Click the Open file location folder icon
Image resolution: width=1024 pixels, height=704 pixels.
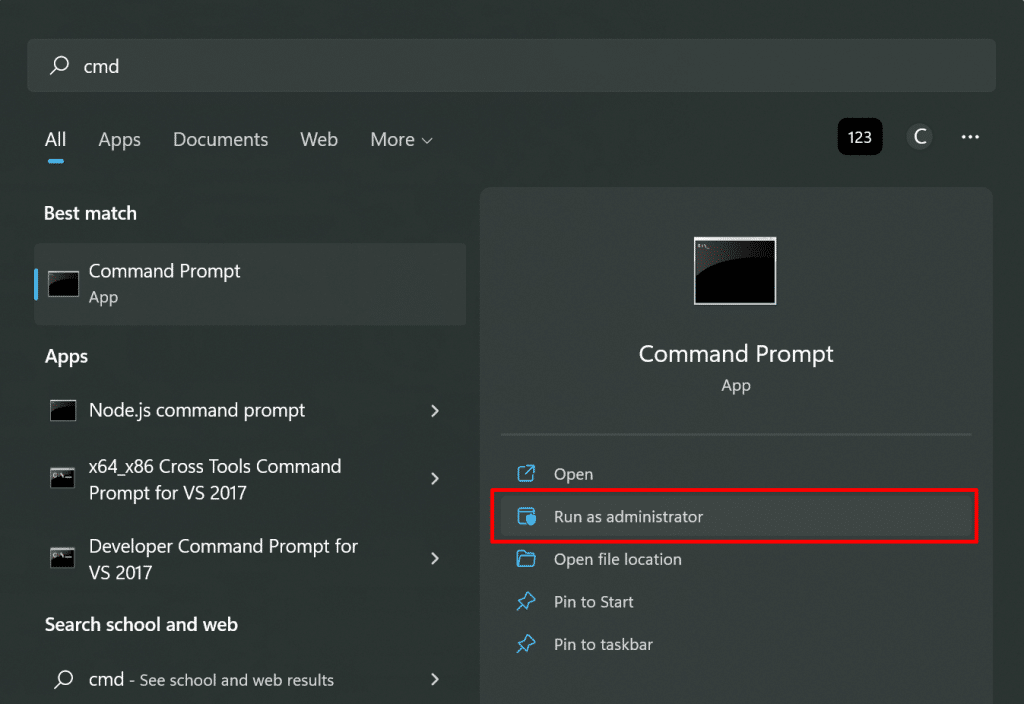526,559
